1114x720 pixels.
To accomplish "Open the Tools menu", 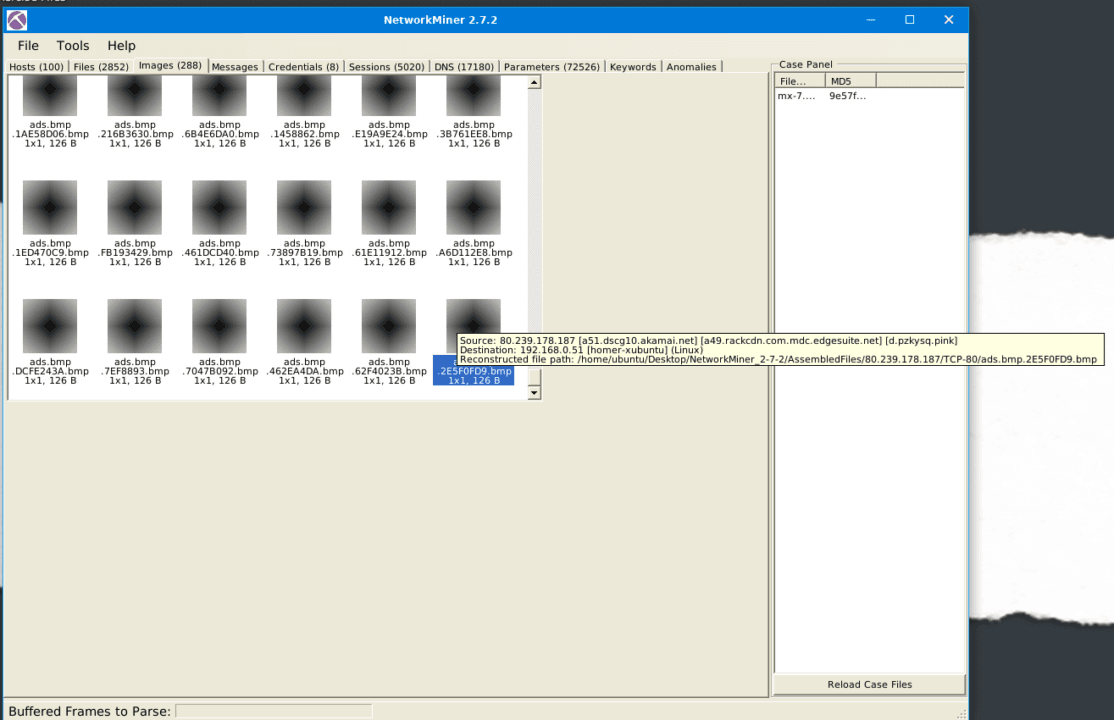I will pos(72,45).
